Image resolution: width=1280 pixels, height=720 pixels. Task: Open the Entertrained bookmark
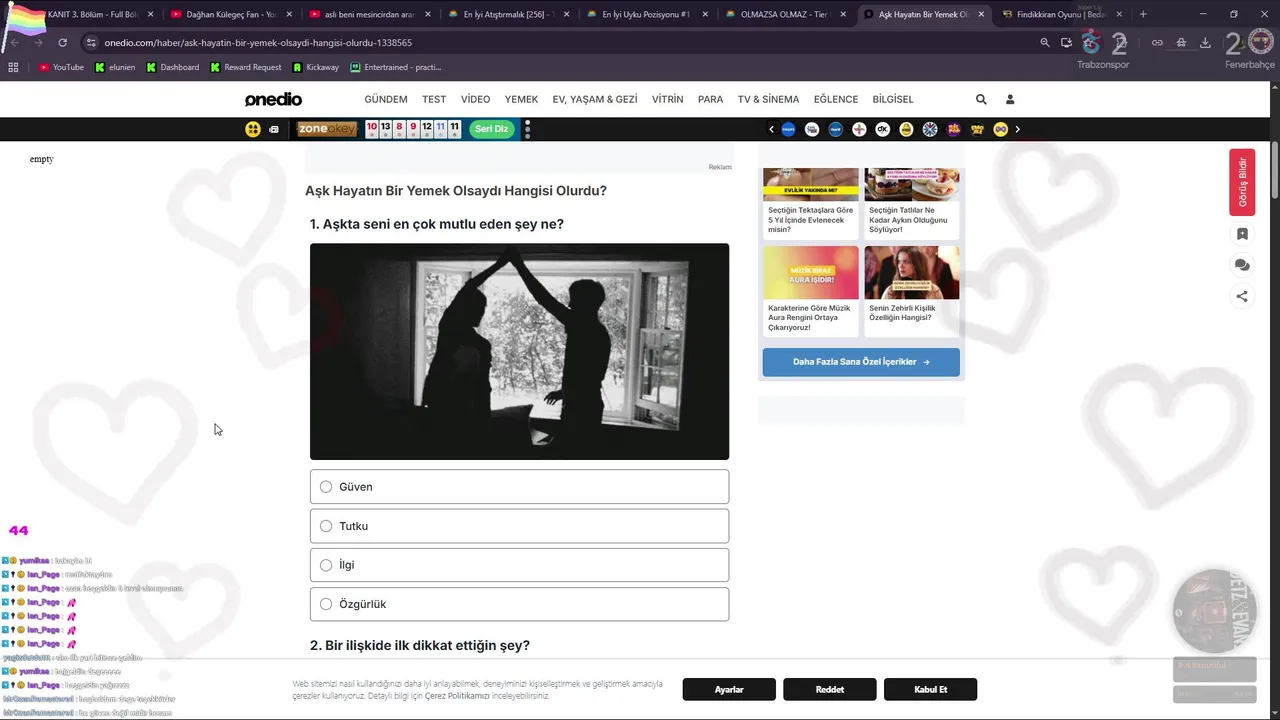tap(396, 67)
